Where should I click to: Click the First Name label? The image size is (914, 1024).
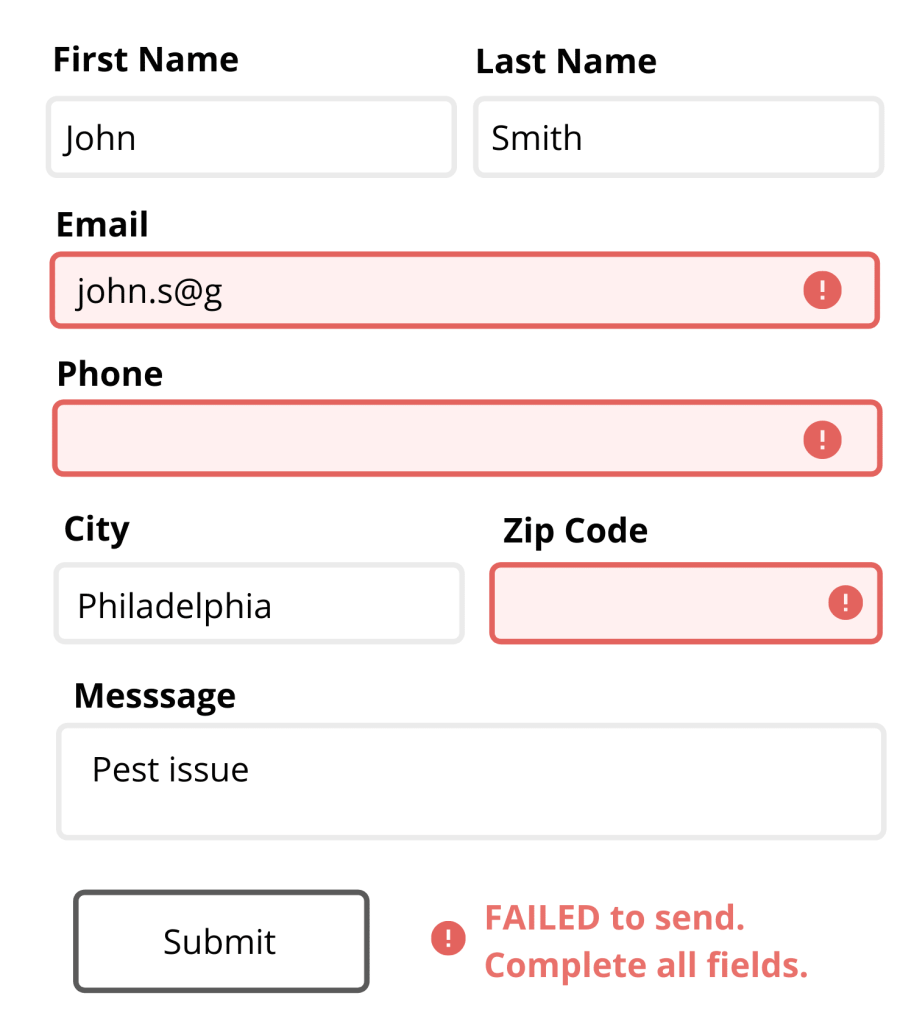click(x=146, y=60)
